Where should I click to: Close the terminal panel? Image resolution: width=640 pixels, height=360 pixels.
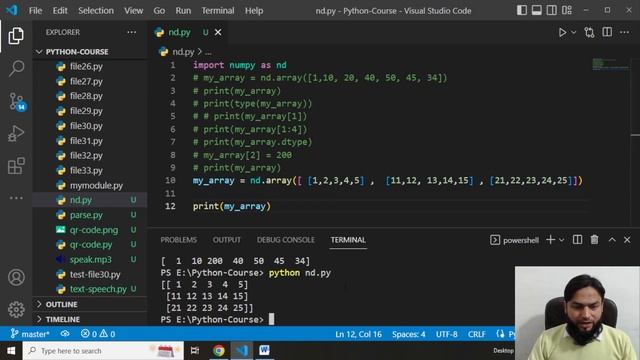coord(627,240)
